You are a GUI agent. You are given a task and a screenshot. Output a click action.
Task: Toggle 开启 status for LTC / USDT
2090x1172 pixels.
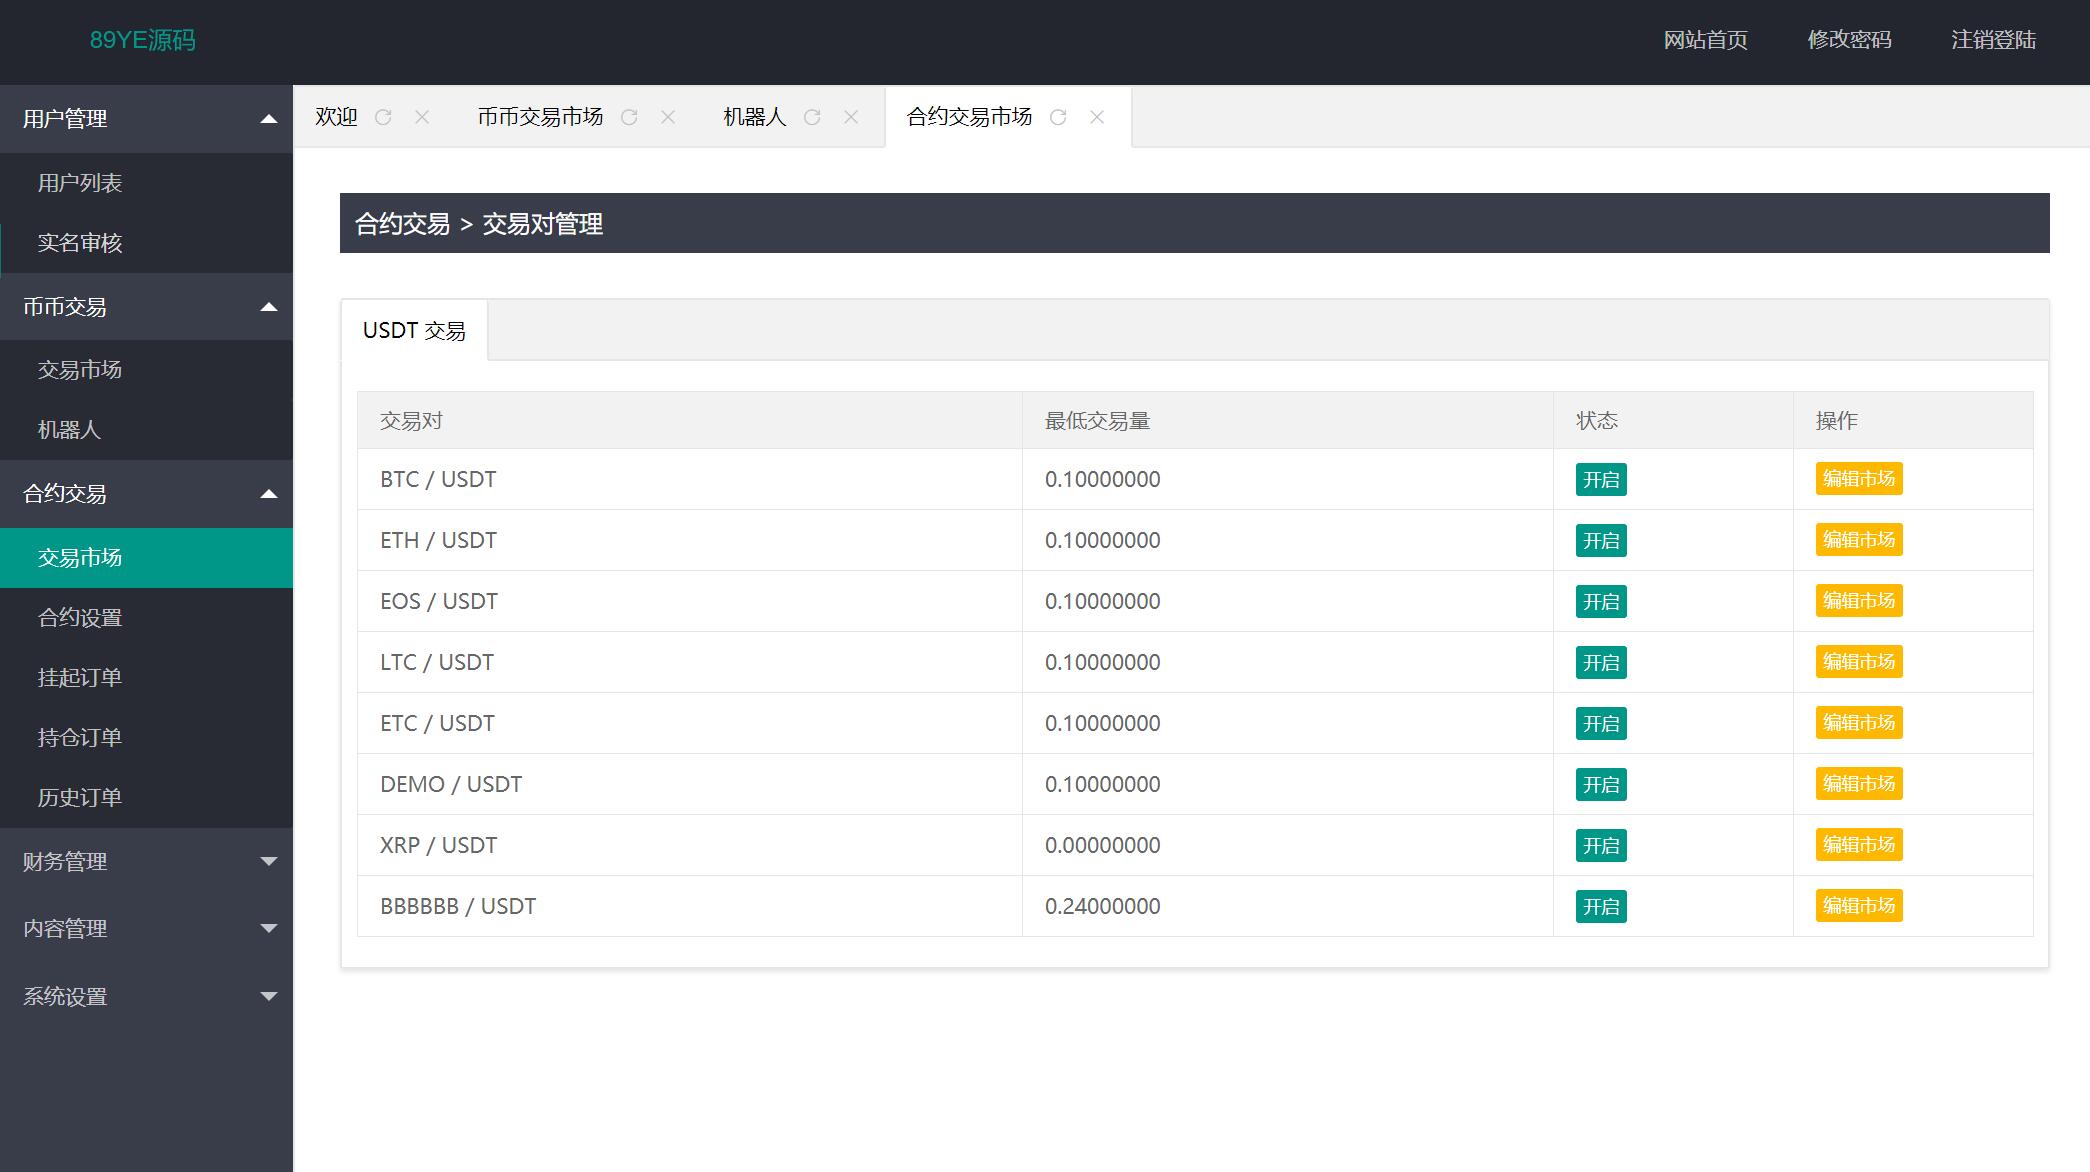(x=1601, y=663)
